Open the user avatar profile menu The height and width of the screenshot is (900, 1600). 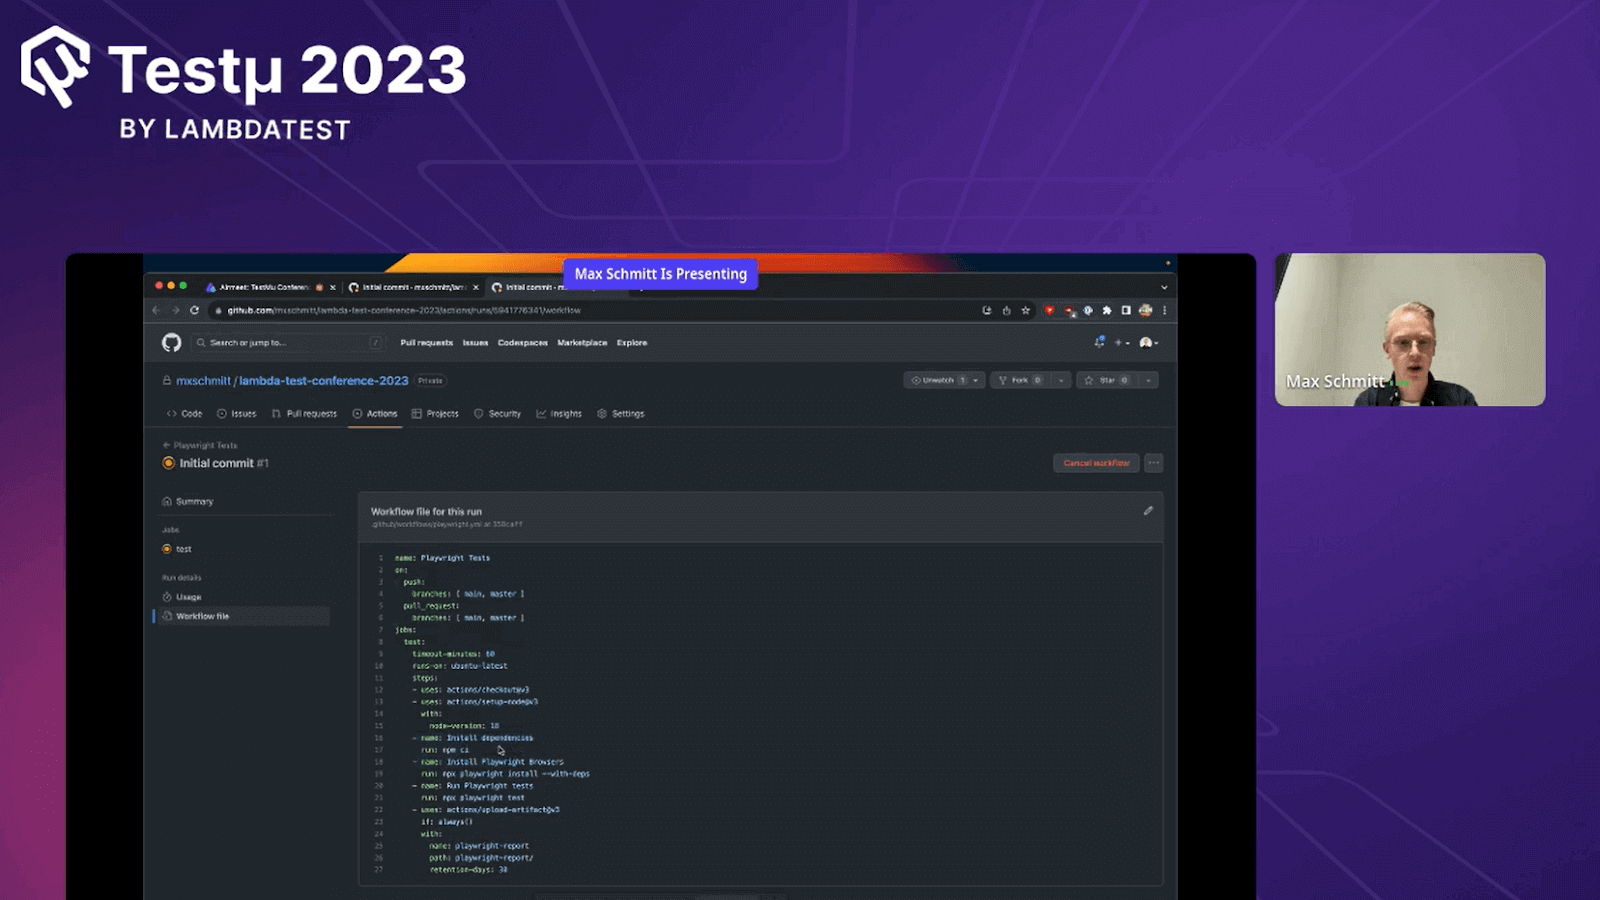tap(1148, 343)
